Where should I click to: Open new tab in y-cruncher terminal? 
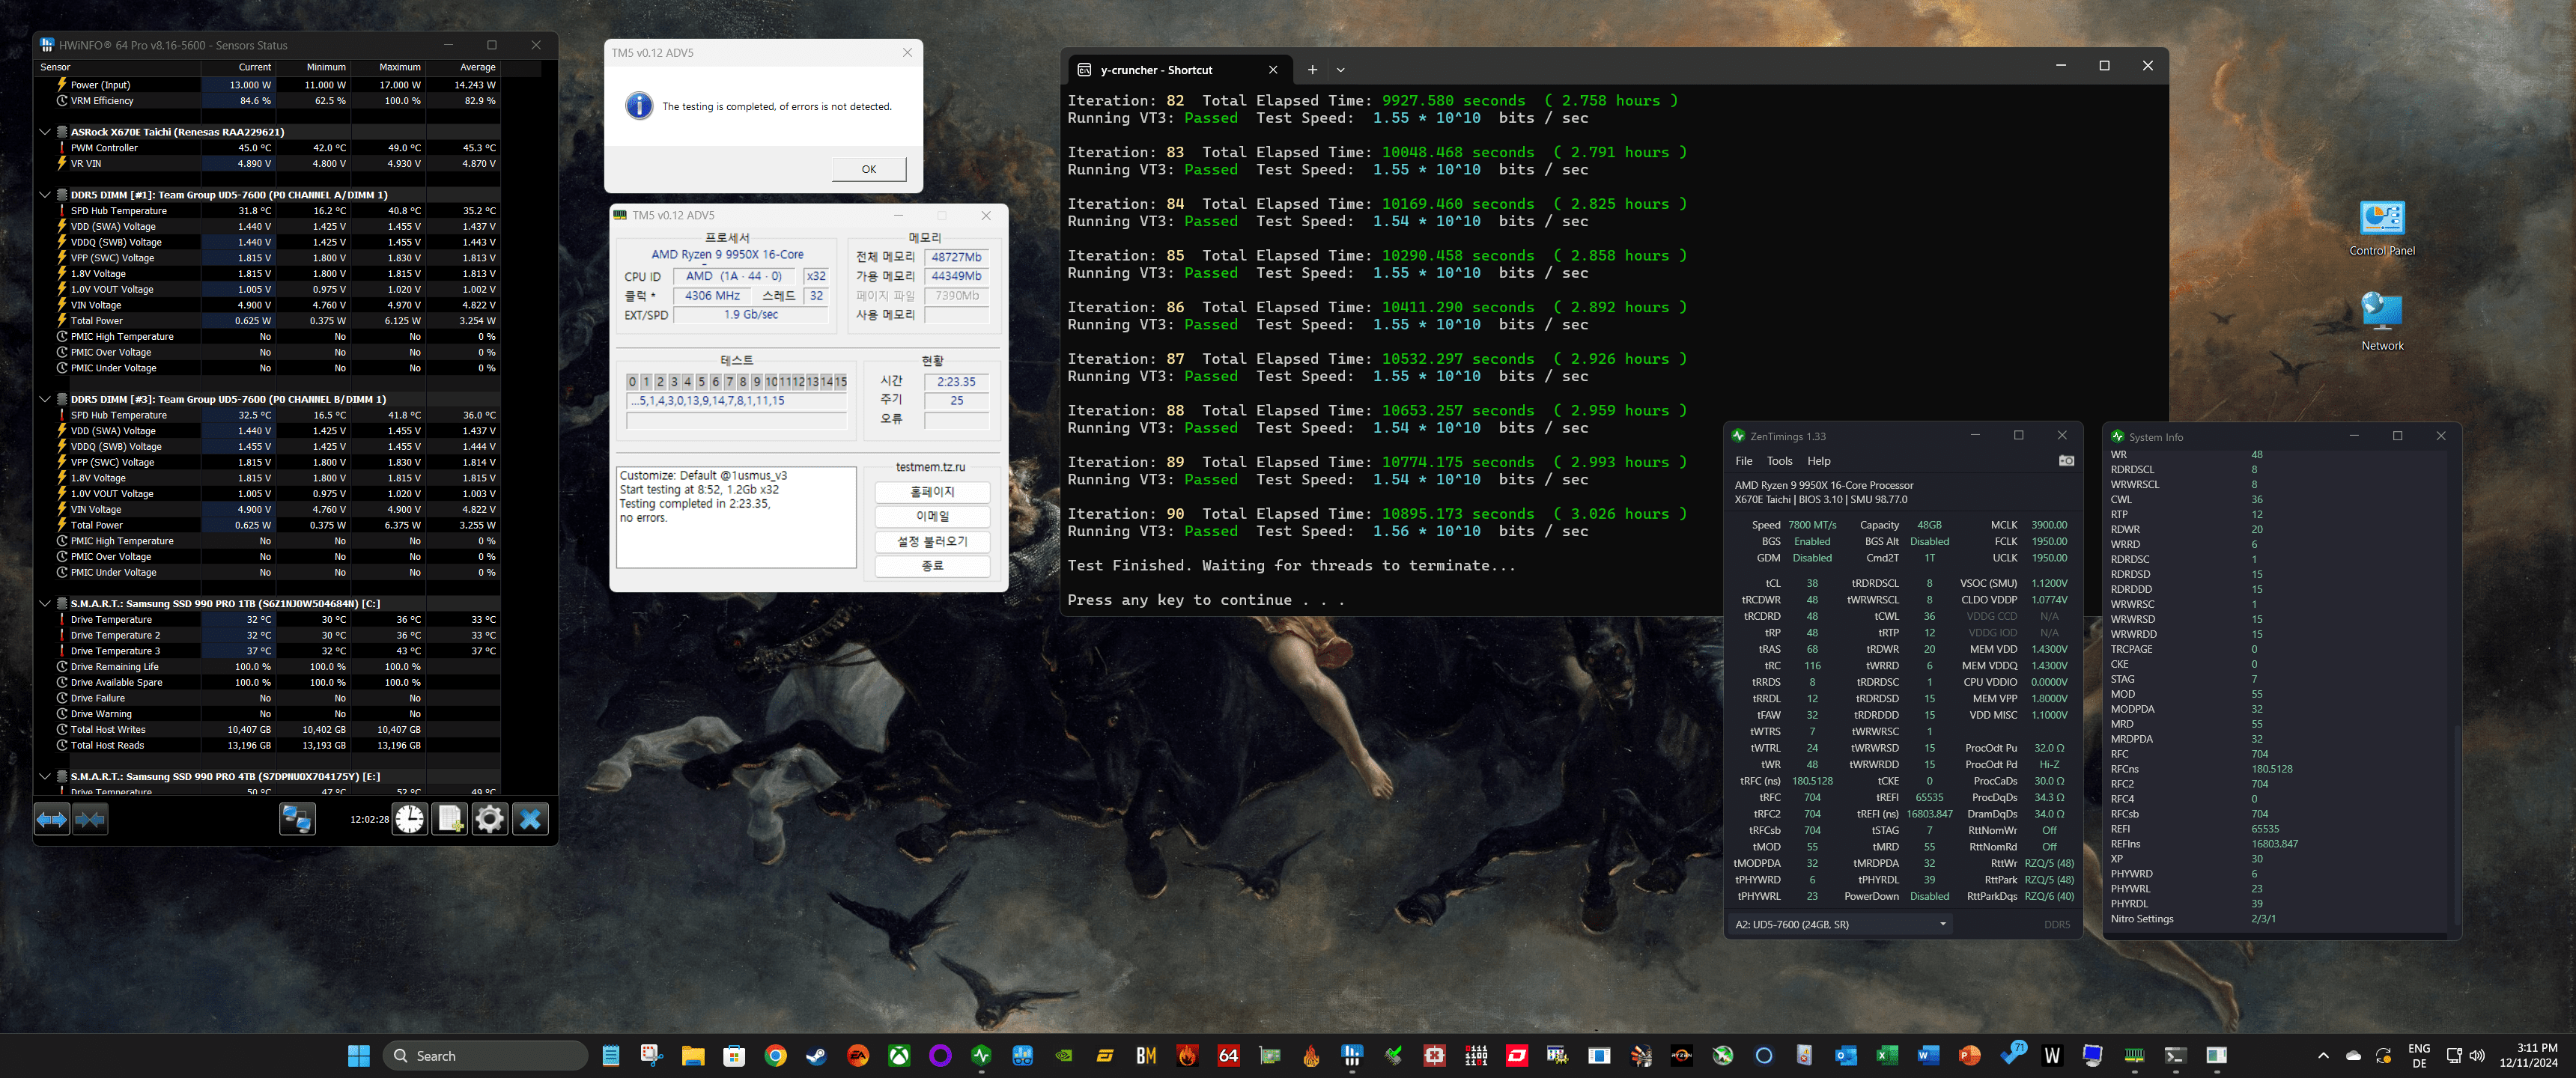click(x=1312, y=70)
